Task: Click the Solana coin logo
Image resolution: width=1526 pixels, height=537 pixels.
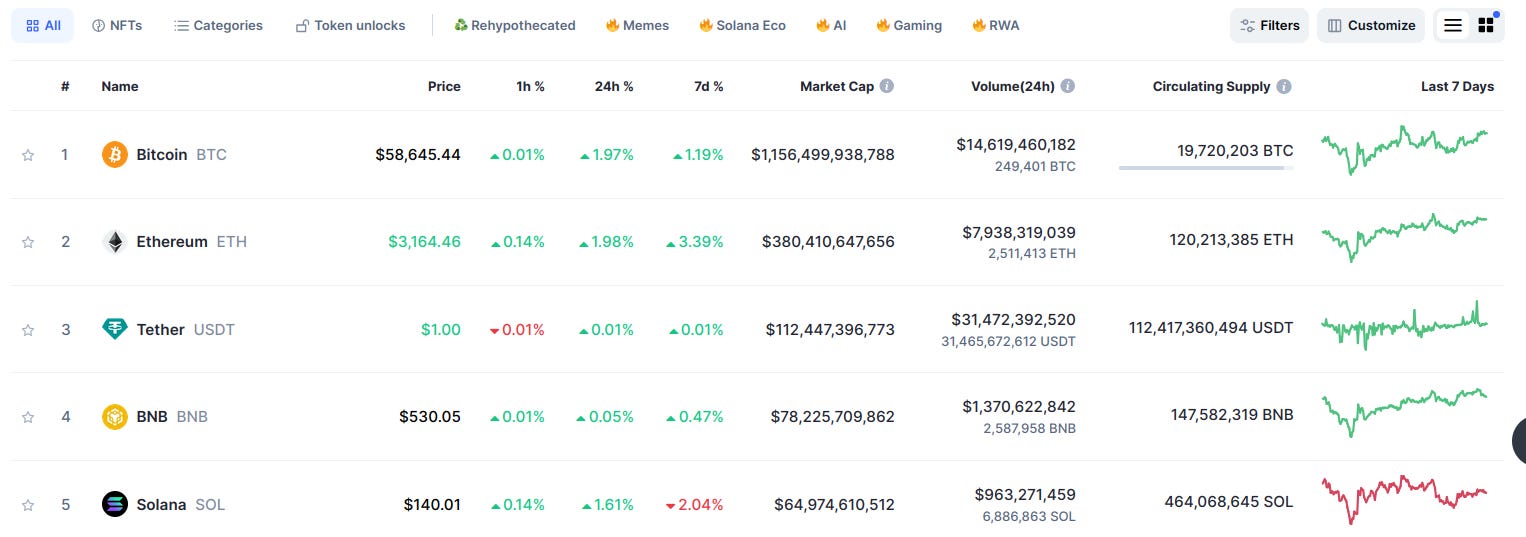Action: coord(115,504)
